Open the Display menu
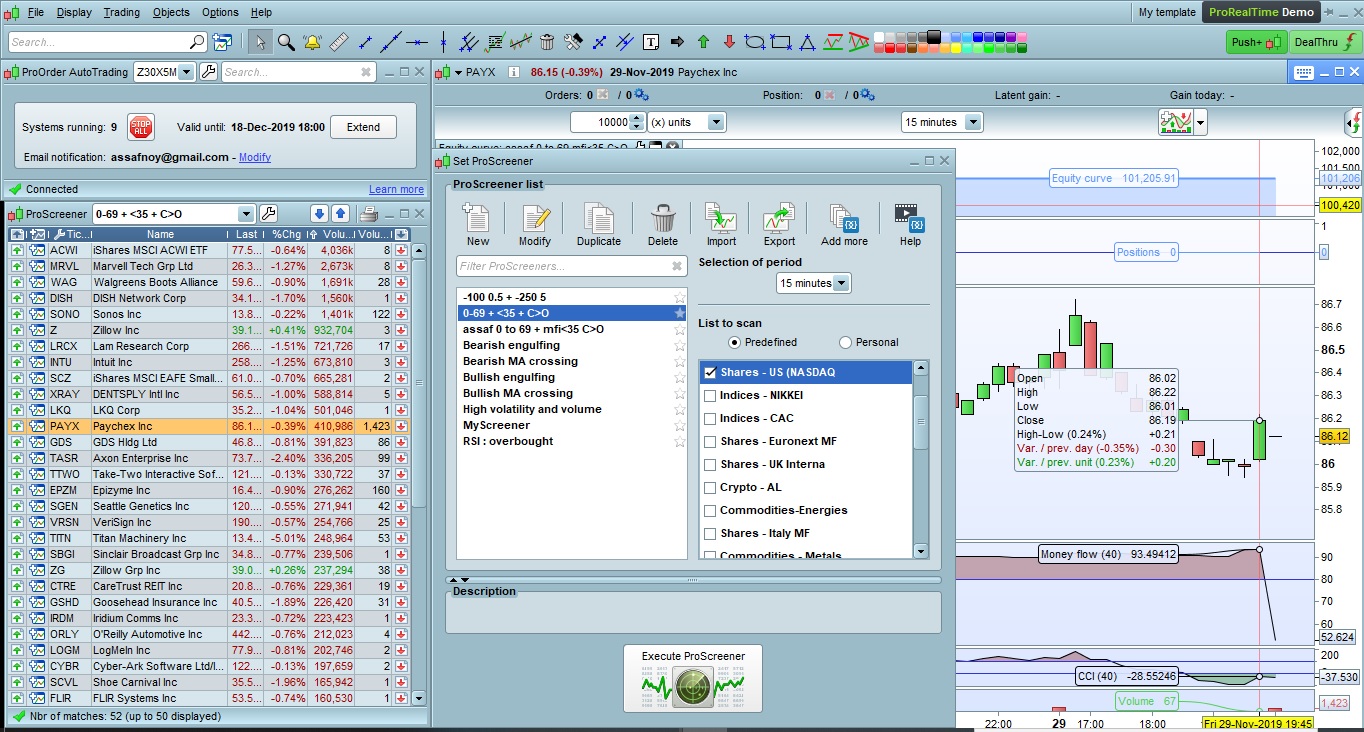Viewport: 1364px width, 732px height. click(74, 12)
